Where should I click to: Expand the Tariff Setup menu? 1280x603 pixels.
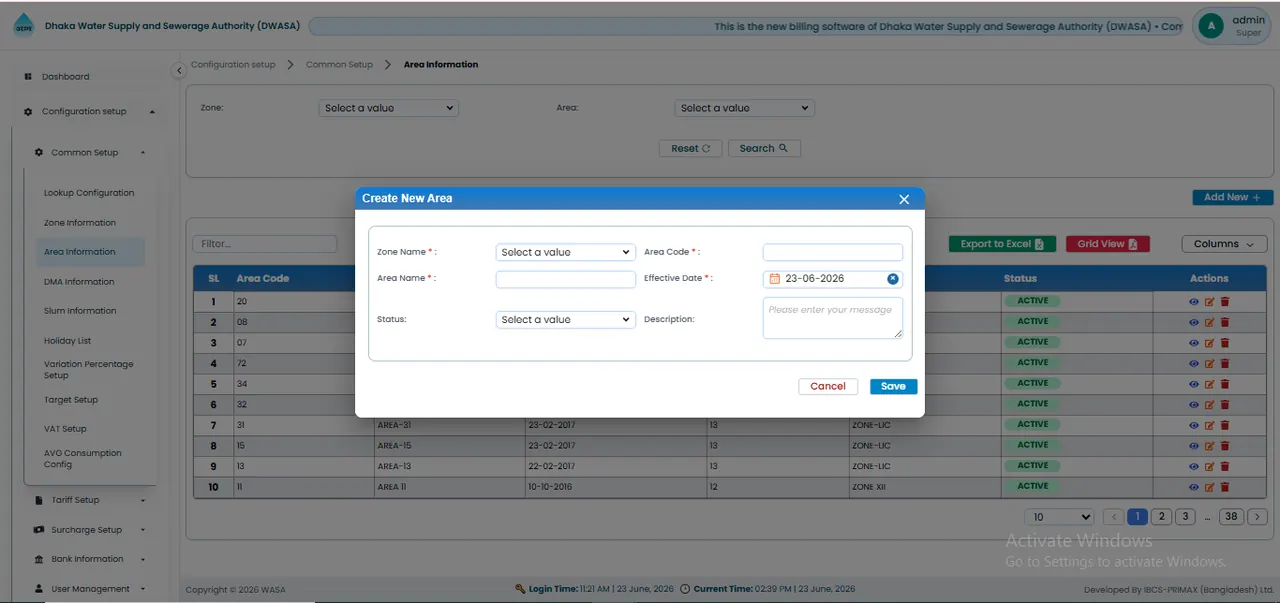(89, 500)
